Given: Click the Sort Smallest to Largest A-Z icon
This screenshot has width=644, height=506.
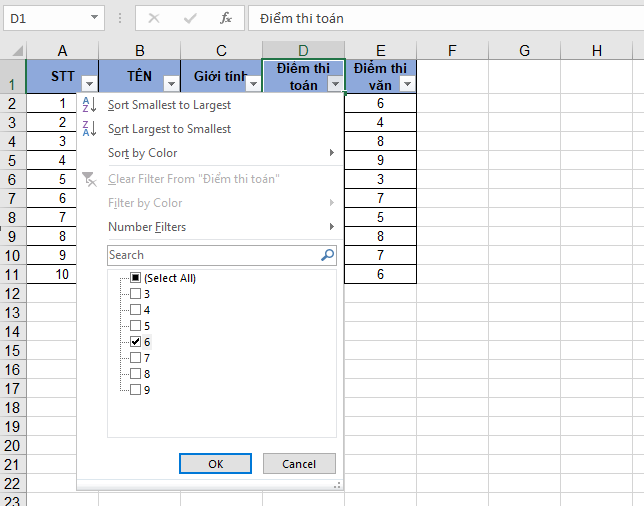Looking at the screenshot, I should pyautogui.click(x=89, y=105).
